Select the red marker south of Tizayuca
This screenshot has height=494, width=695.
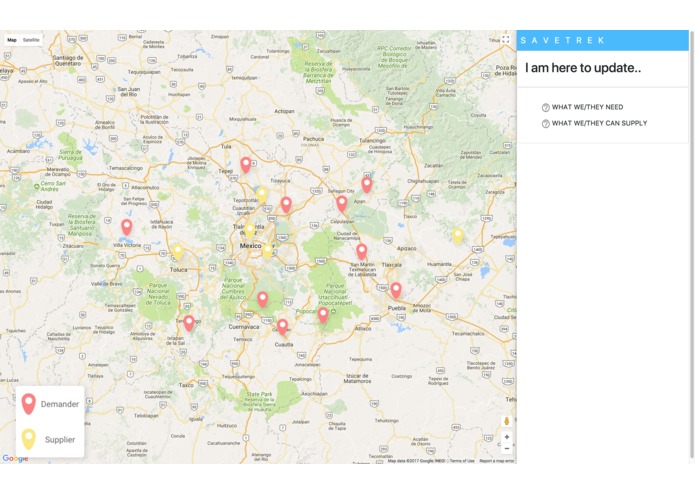286,205
